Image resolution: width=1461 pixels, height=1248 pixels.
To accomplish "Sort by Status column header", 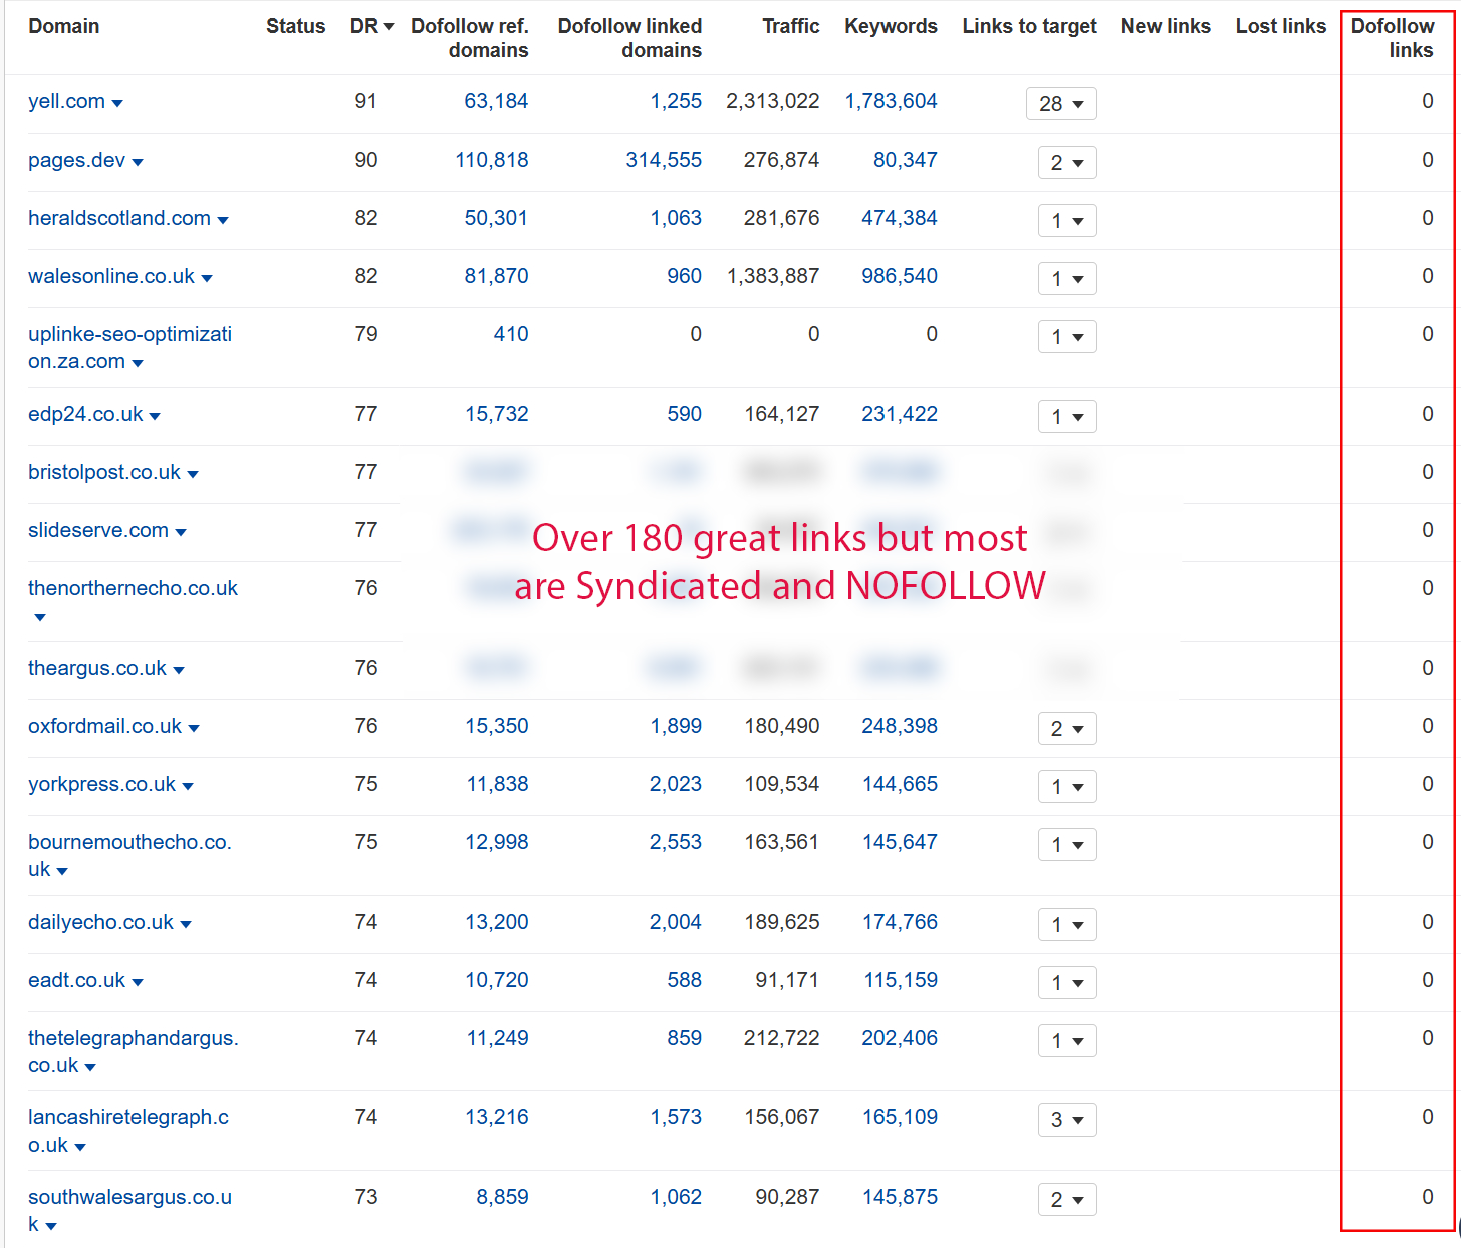I will 296,26.
